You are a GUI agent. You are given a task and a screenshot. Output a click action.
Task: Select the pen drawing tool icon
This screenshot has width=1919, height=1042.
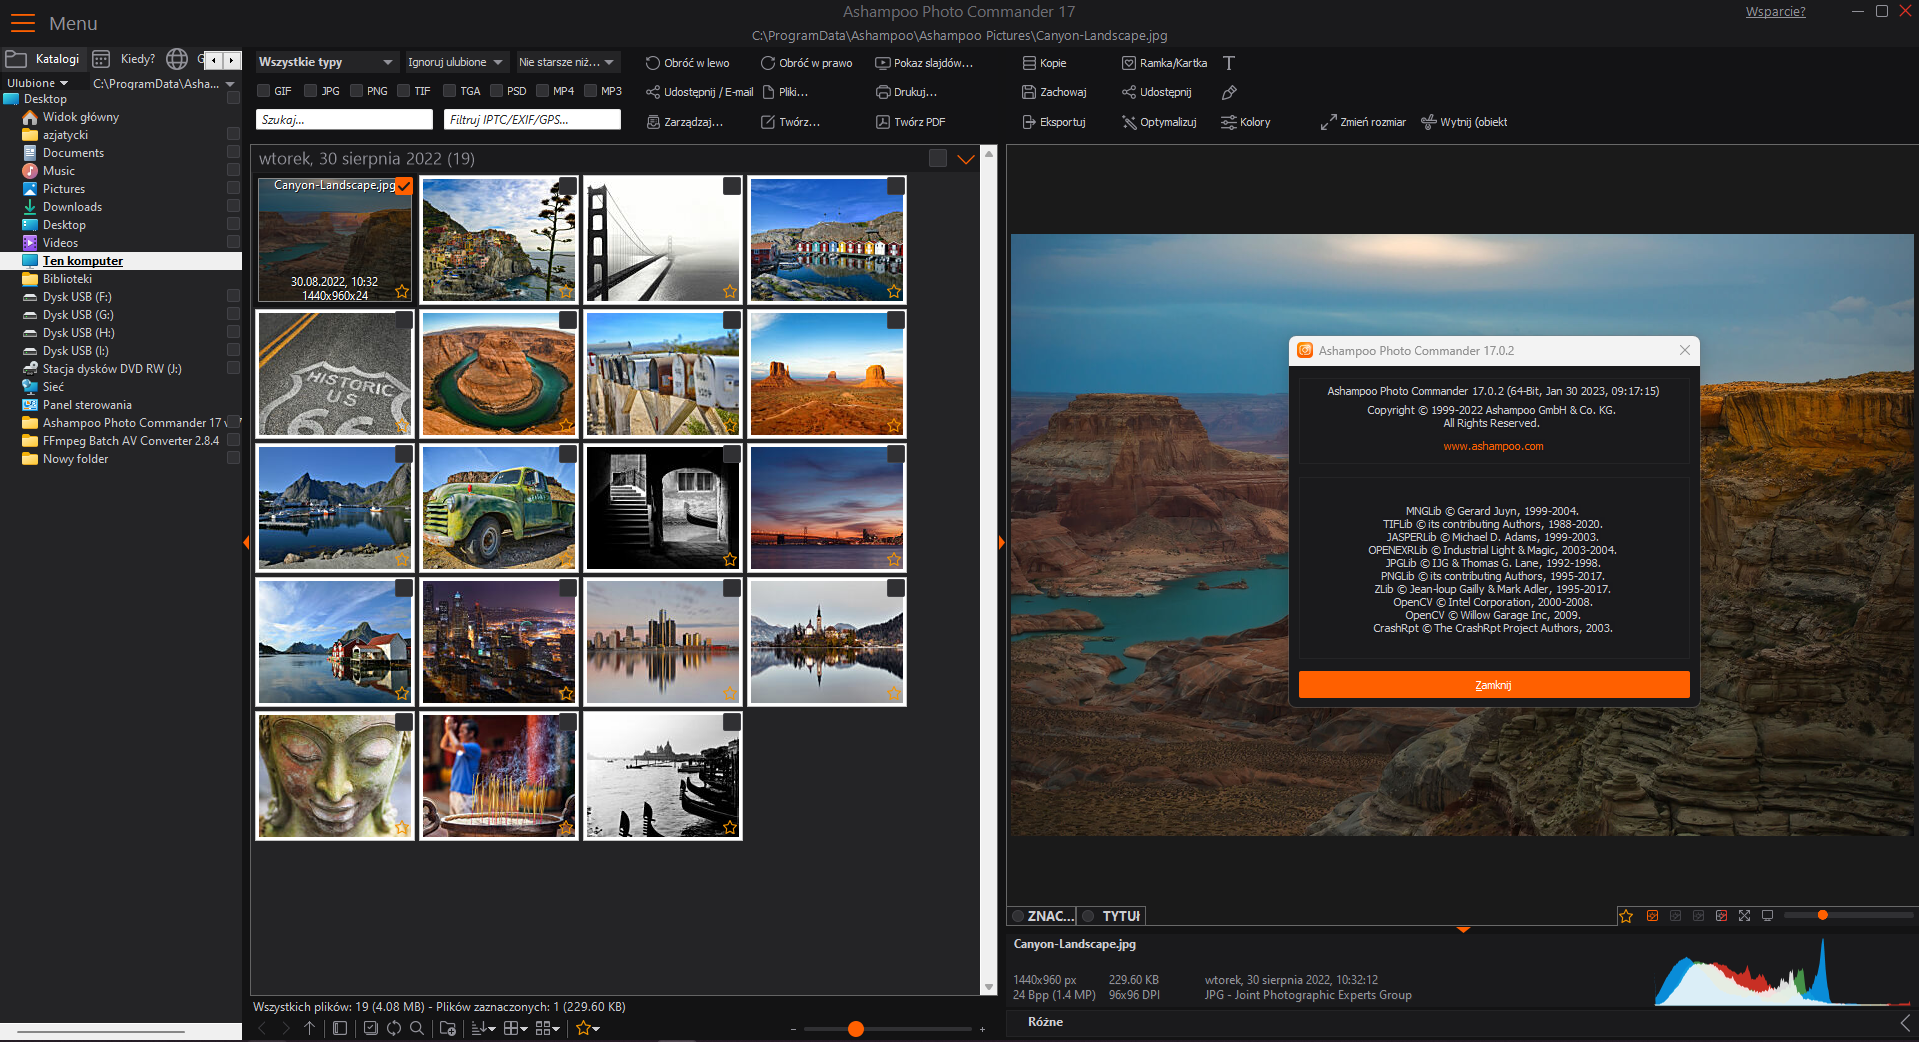click(x=1229, y=92)
